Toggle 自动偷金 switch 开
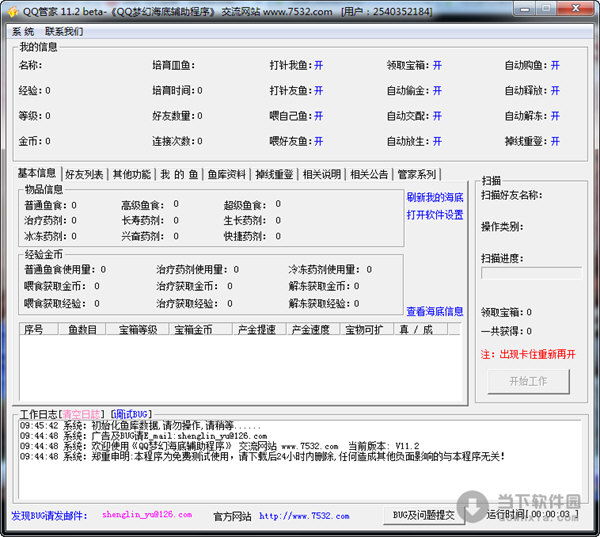The height and width of the screenshot is (537, 600). point(437,91)
